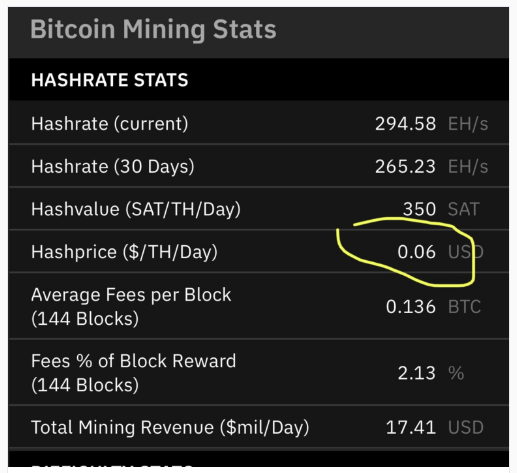
Task: Click the BTC unit beside 0.136
Action: tap(464, 307)
